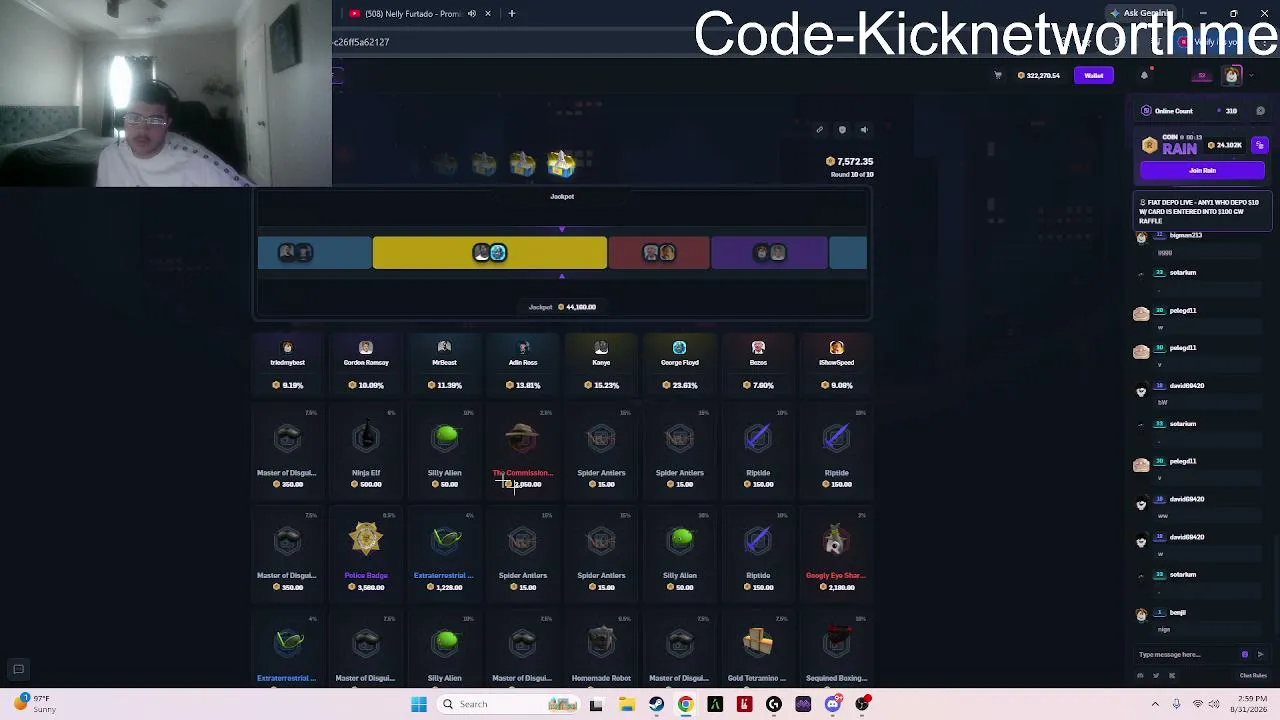
Task: Open the Windows Start menu
Action: tap(419, 704)
